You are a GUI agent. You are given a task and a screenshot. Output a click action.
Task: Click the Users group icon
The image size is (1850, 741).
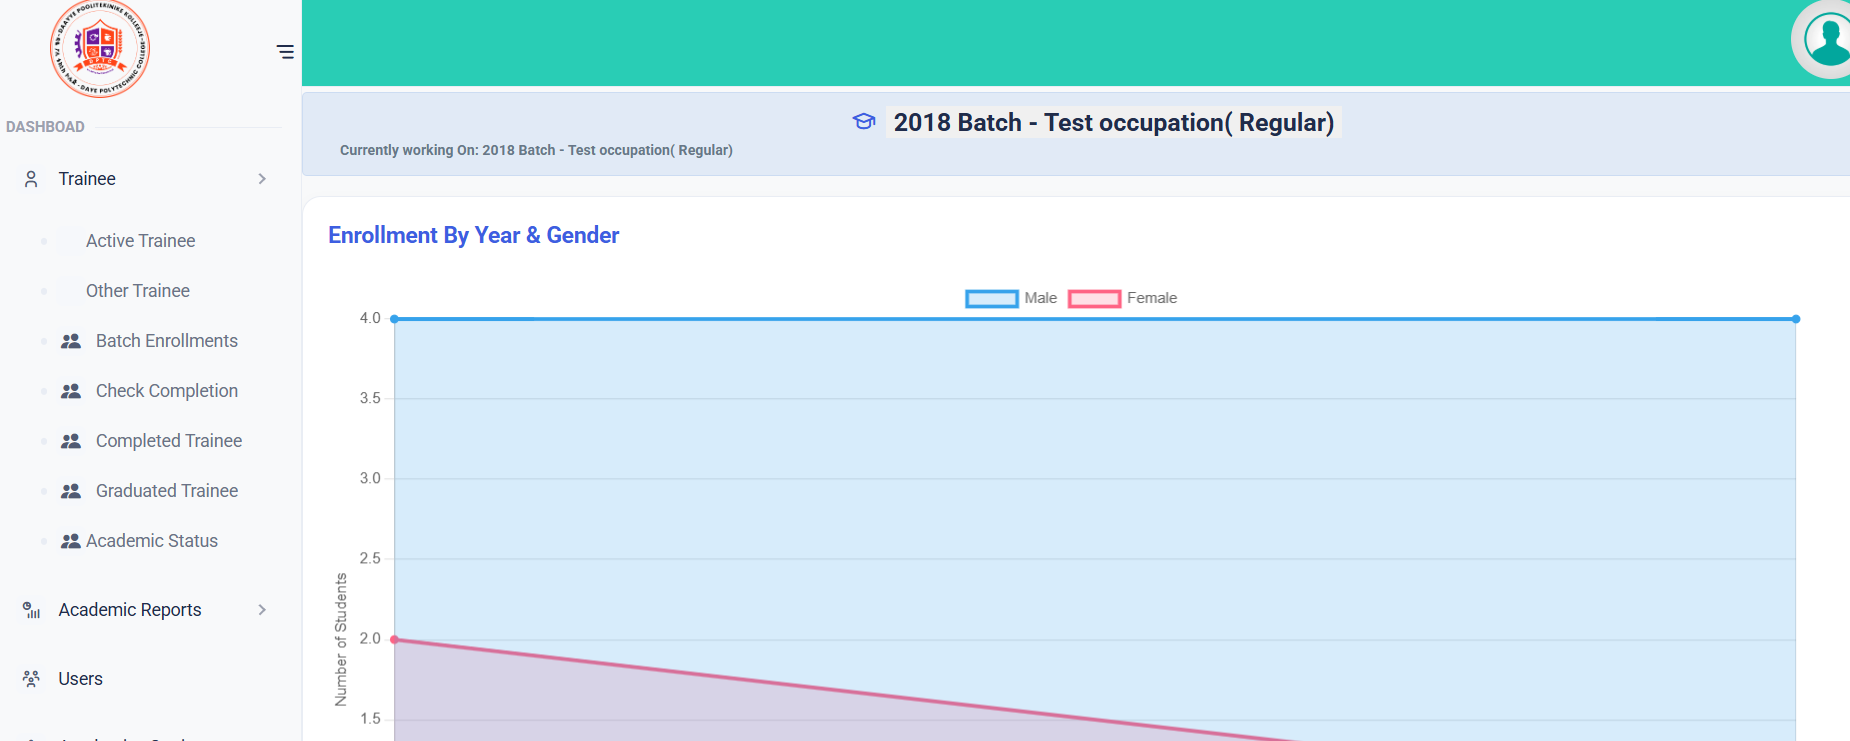(x=31, y=679)
